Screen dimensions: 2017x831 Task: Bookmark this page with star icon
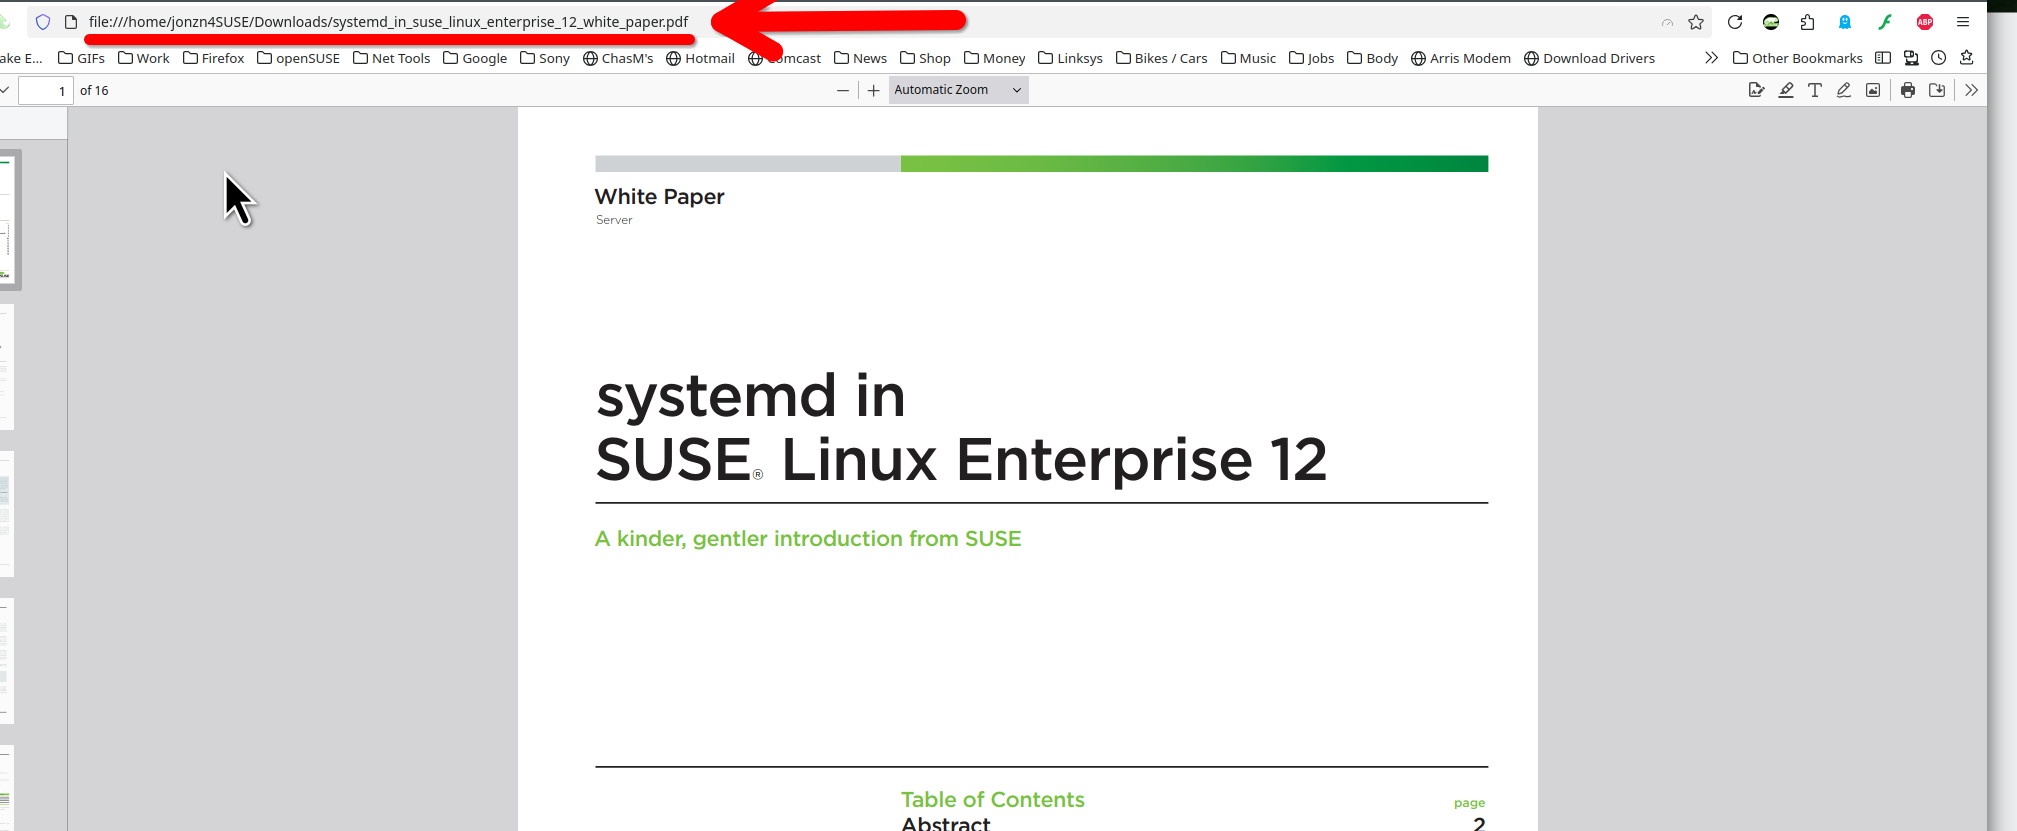1696,22
